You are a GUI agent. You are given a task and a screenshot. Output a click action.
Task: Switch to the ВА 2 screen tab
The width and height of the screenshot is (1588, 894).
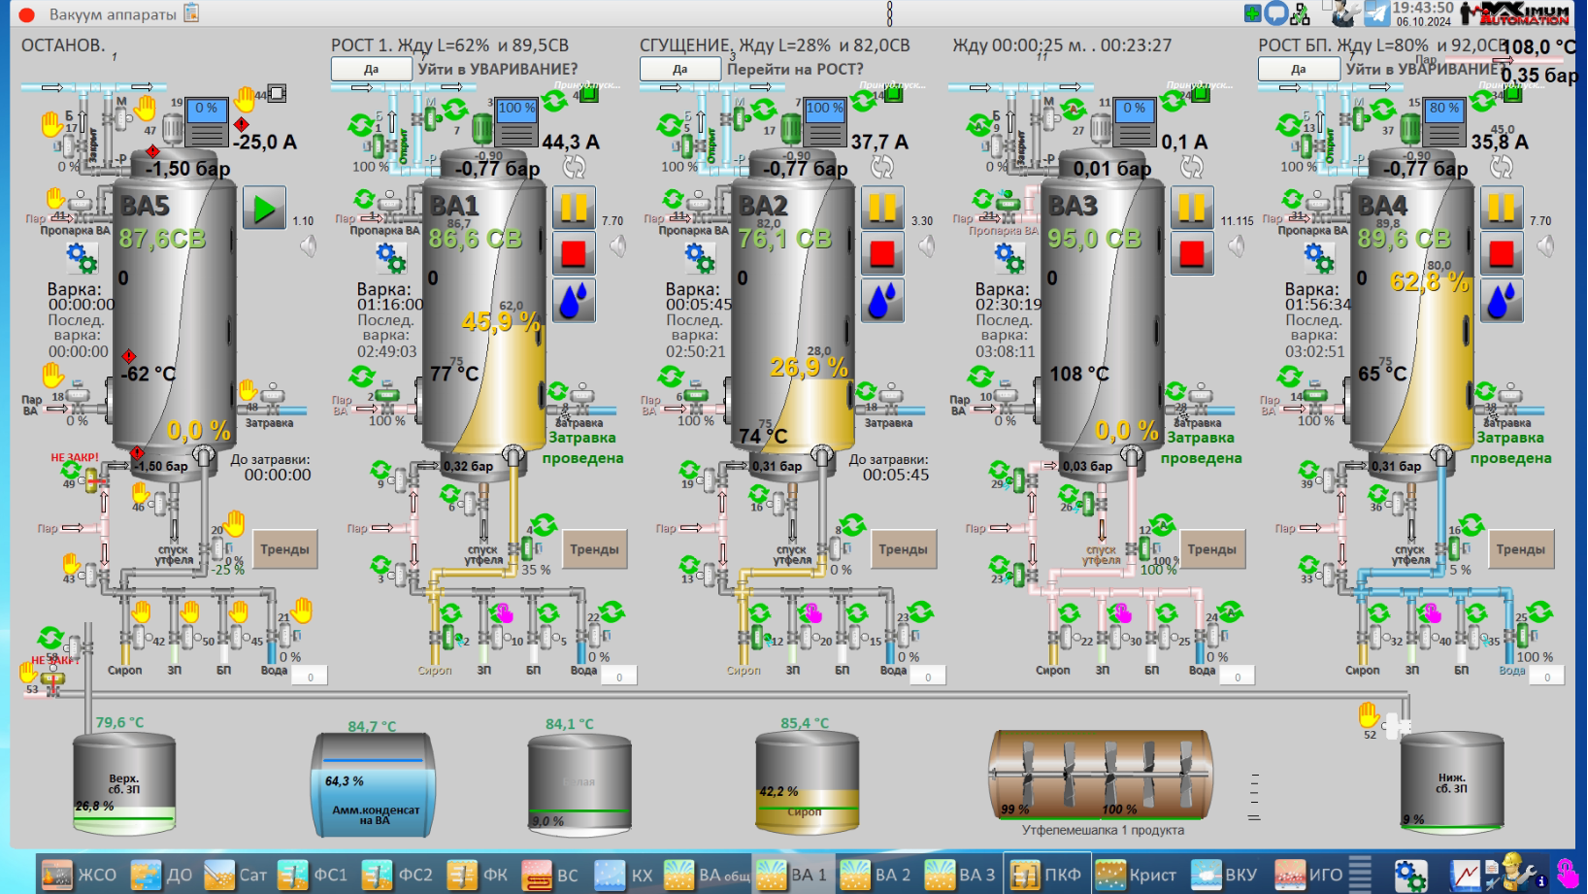coord(875,875)
